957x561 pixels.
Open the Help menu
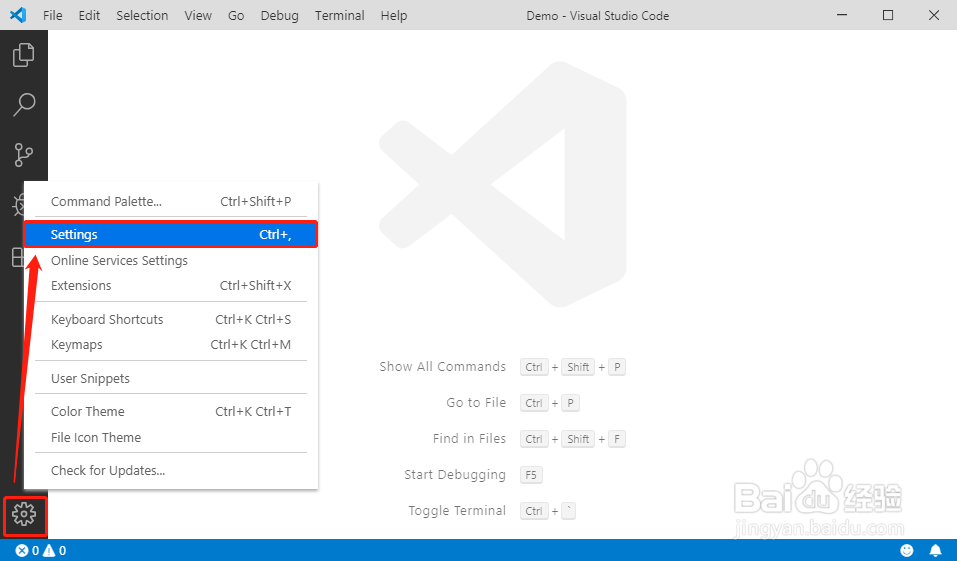tap(394, 15)
